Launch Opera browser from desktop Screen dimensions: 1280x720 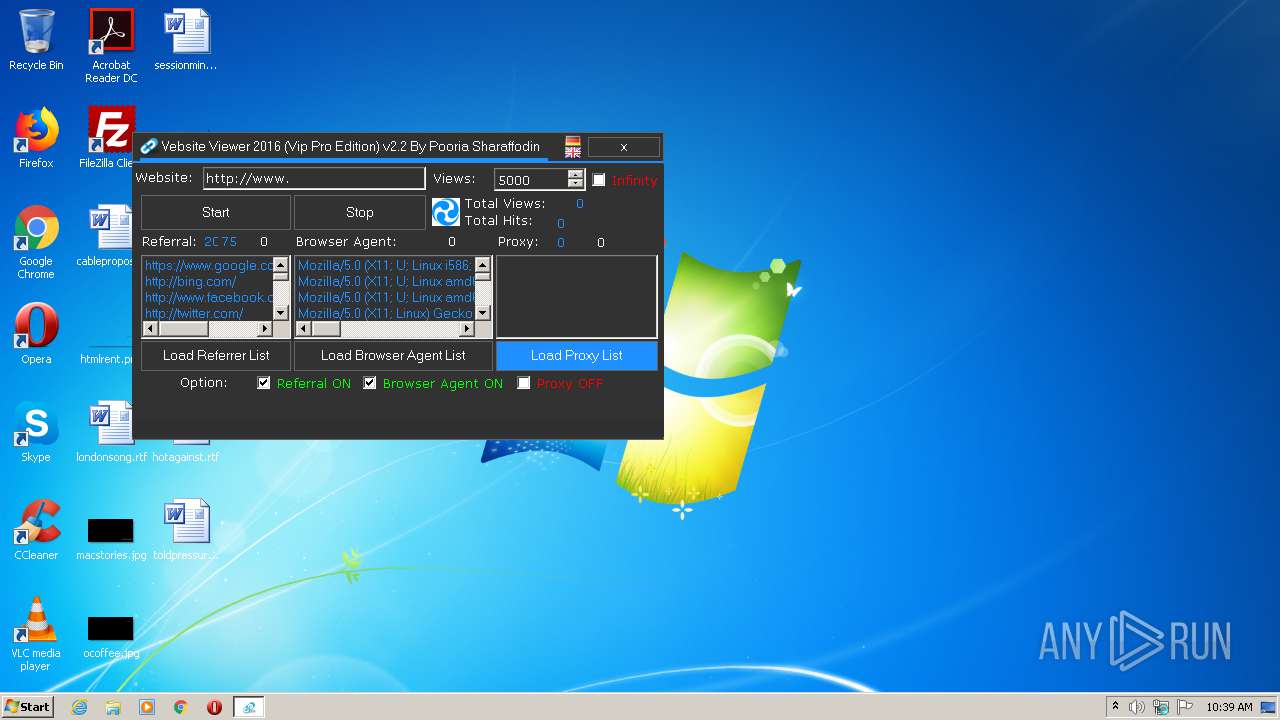pyautogui.click(x=36, y=334)
